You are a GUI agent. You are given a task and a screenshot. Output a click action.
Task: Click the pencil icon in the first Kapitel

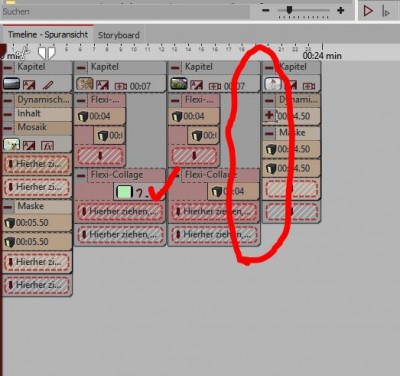click(48, 85)
